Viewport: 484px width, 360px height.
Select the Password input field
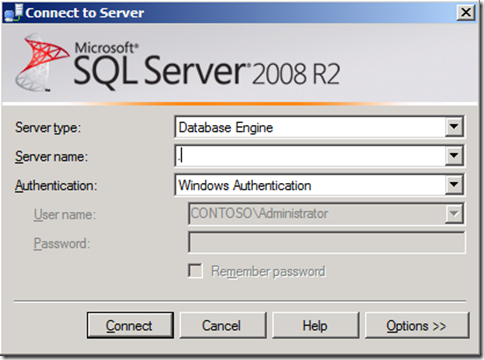pos(327,243)
